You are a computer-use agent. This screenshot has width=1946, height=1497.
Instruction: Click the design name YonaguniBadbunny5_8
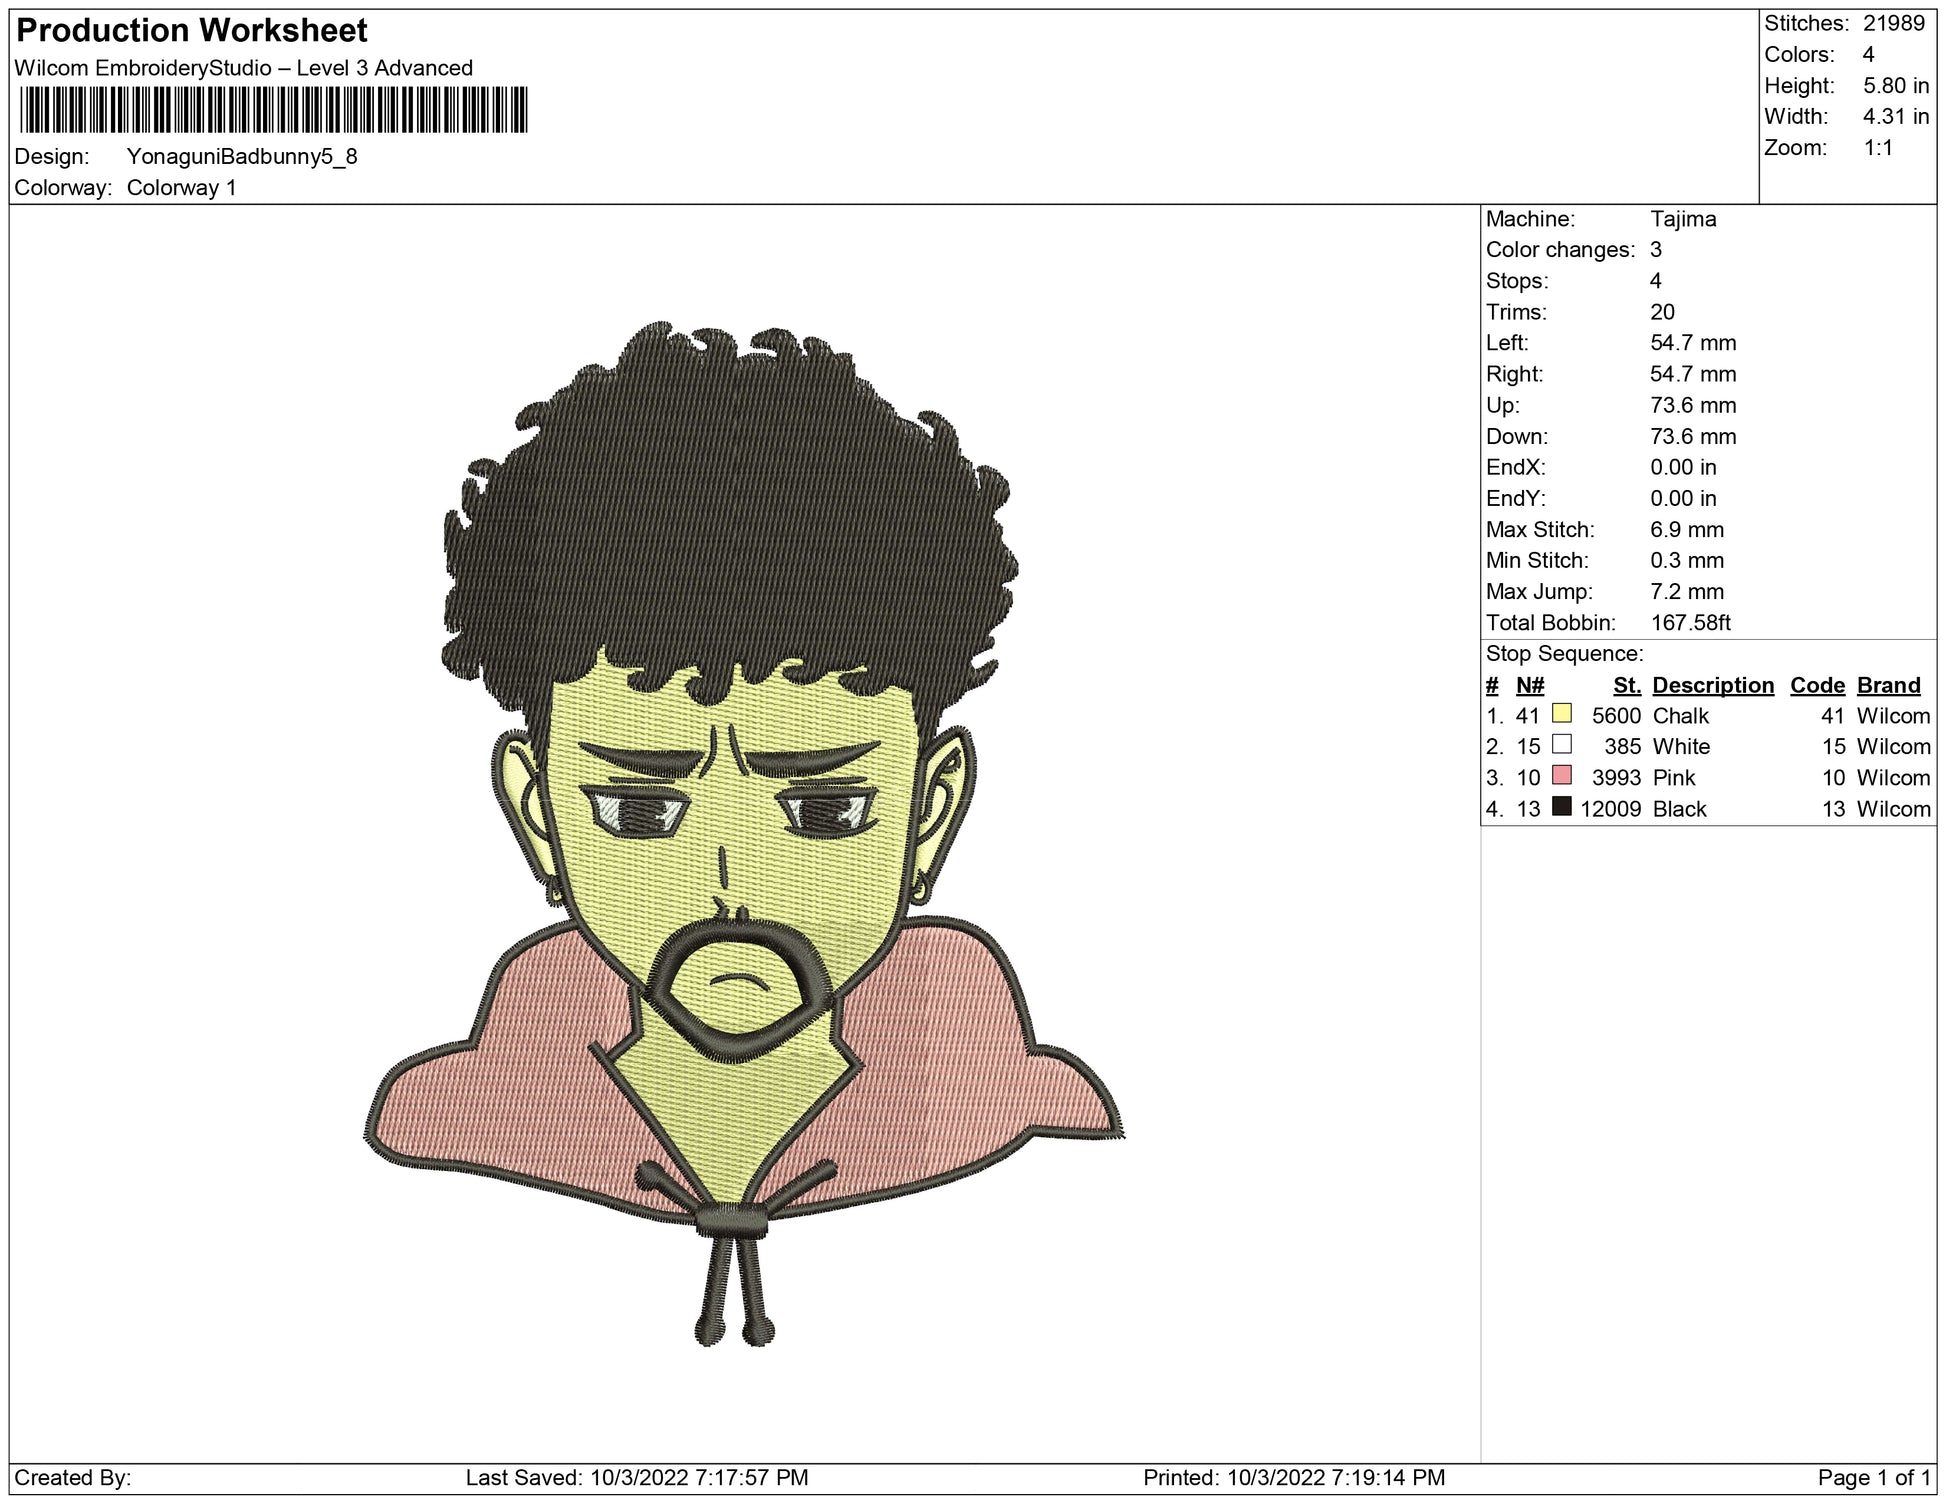(242, 157)
